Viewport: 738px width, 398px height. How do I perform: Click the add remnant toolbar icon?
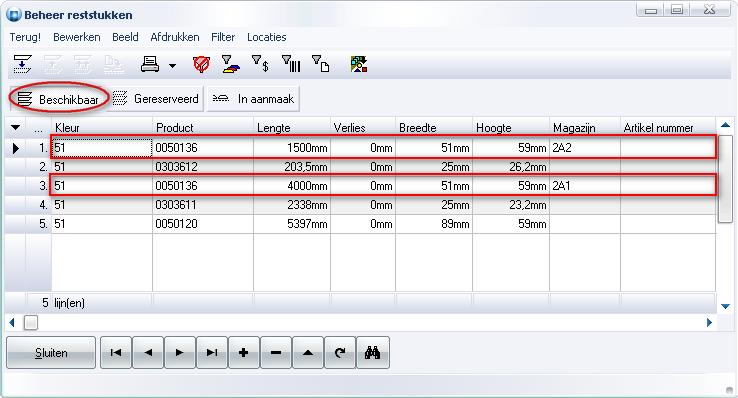pyautogui.click(x=22, y=64)
